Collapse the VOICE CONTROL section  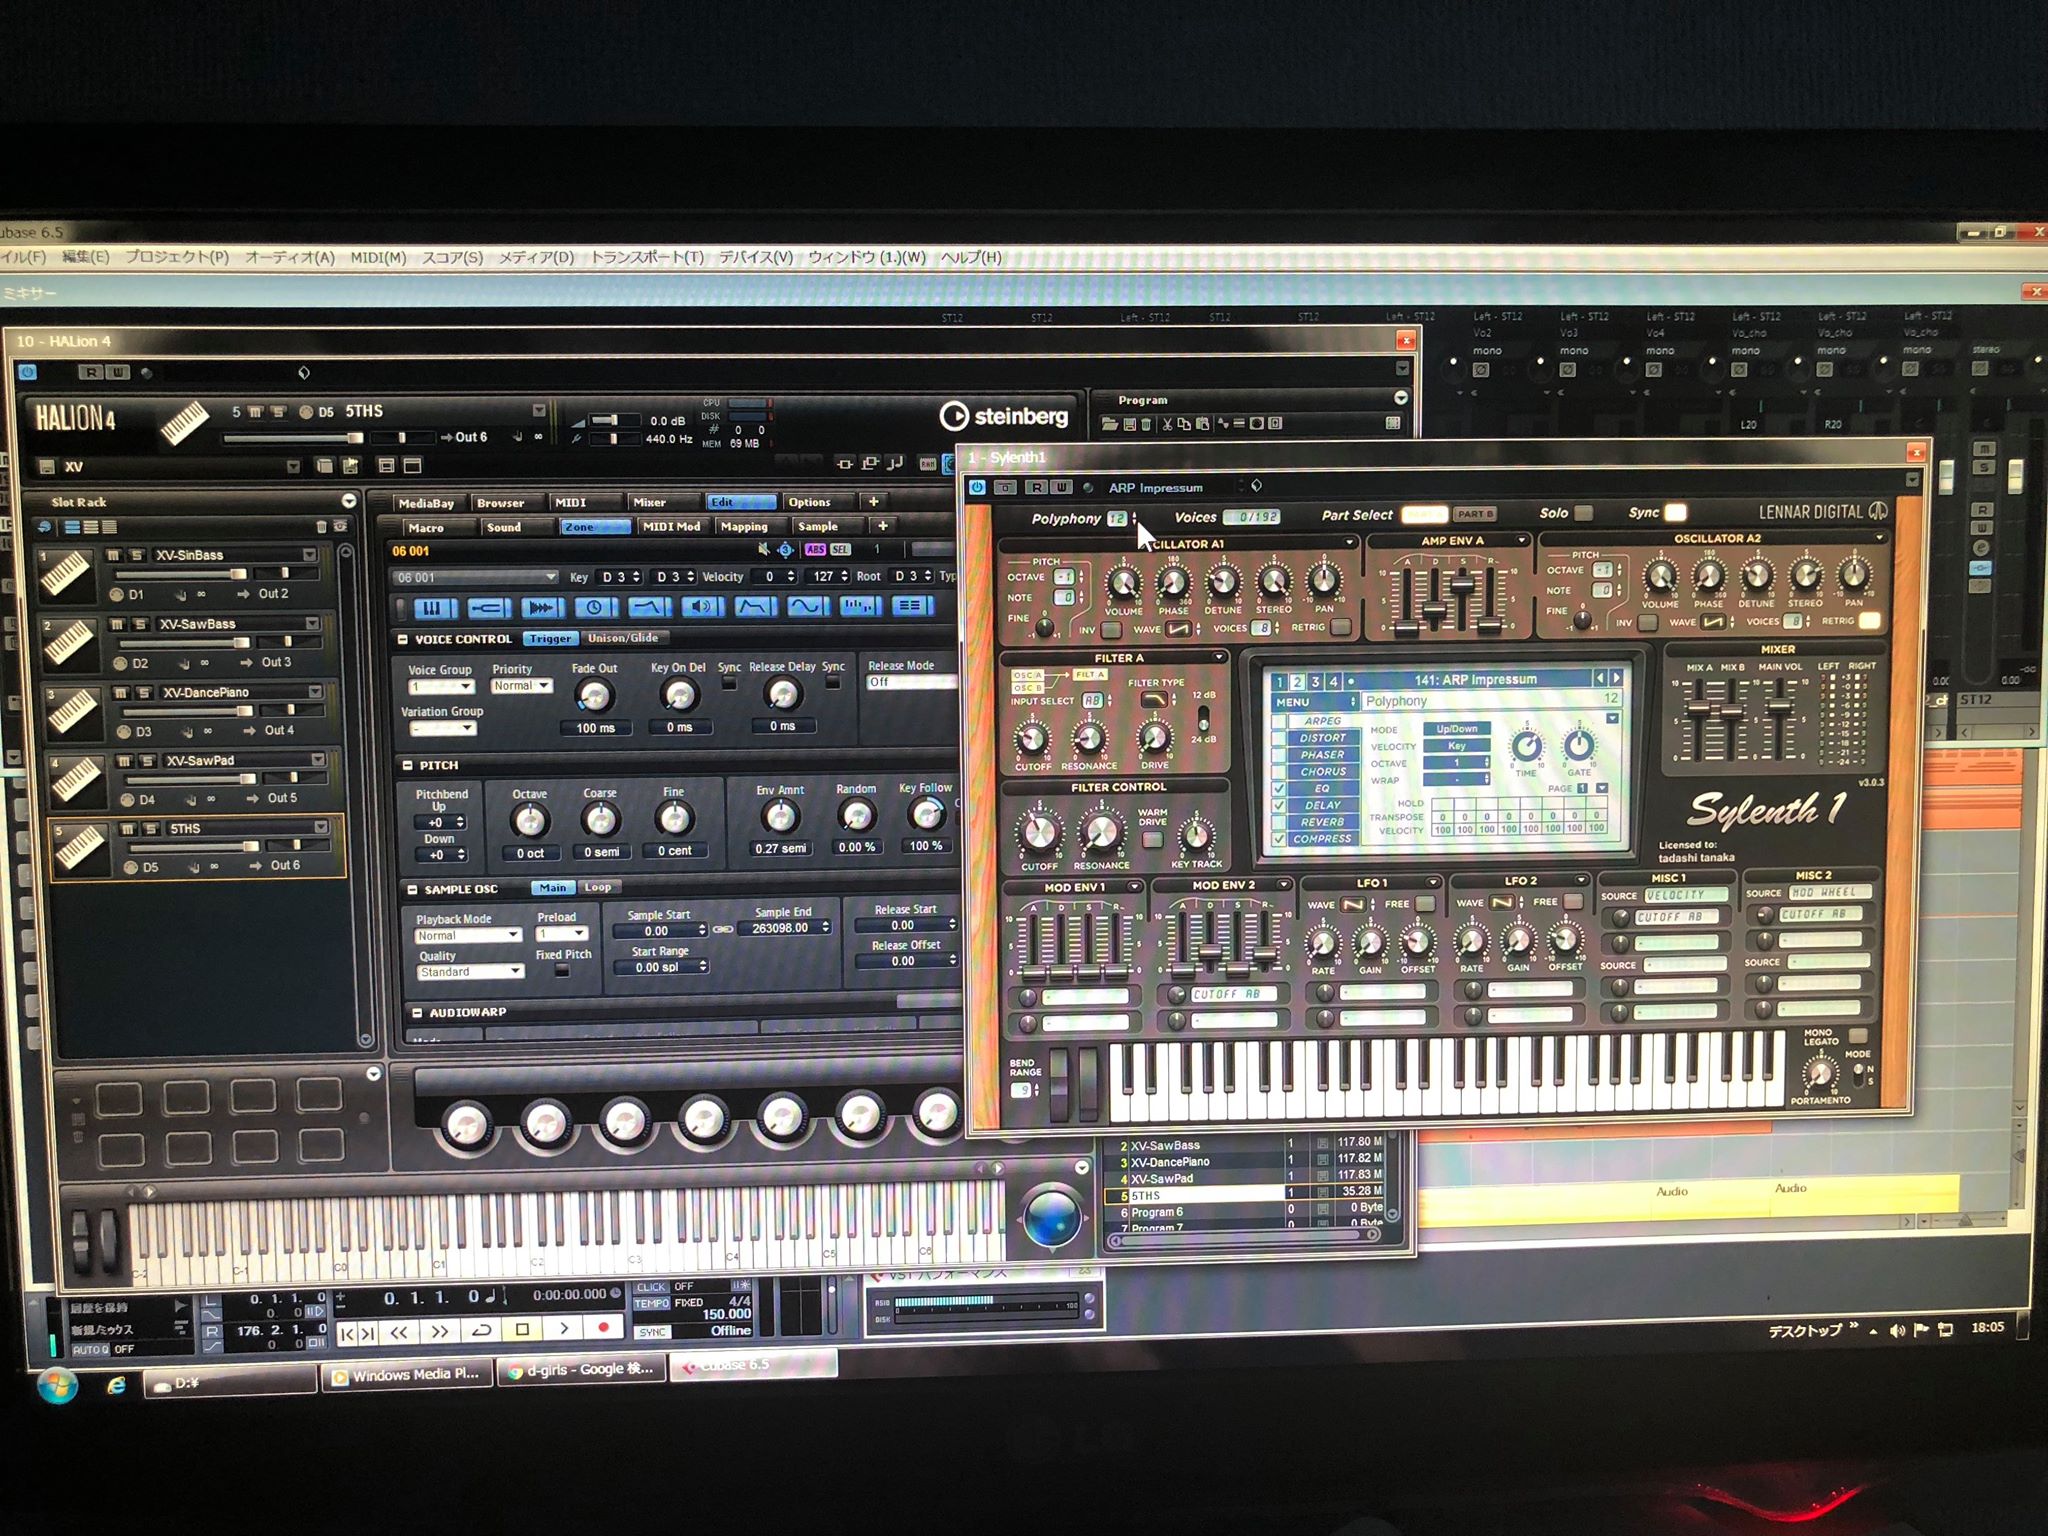tap(403, 639)
